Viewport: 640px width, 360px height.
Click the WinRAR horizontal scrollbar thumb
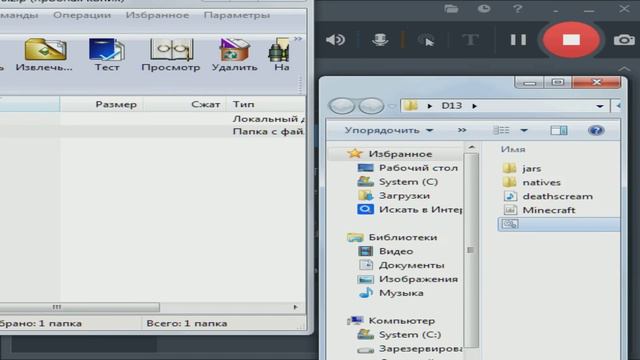coord(80,307)
